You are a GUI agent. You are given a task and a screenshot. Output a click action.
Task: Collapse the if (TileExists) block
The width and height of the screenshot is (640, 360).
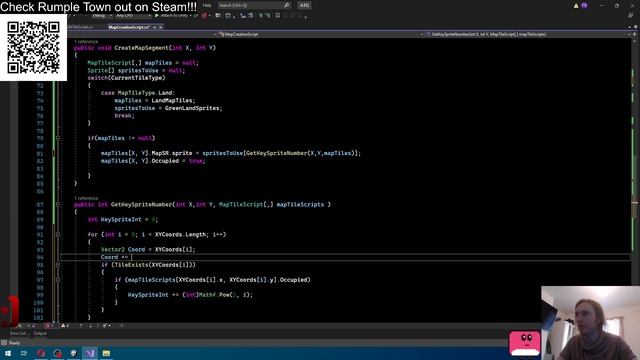pos(58,264)
